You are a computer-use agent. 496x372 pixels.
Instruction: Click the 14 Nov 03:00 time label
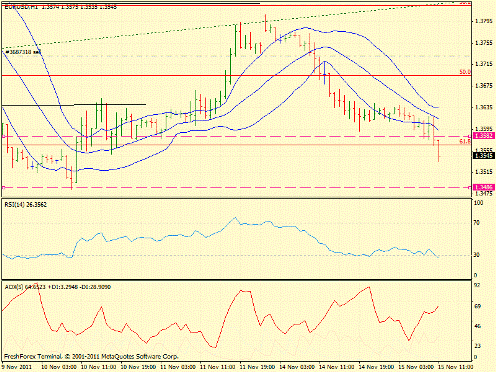coord(297,367)
